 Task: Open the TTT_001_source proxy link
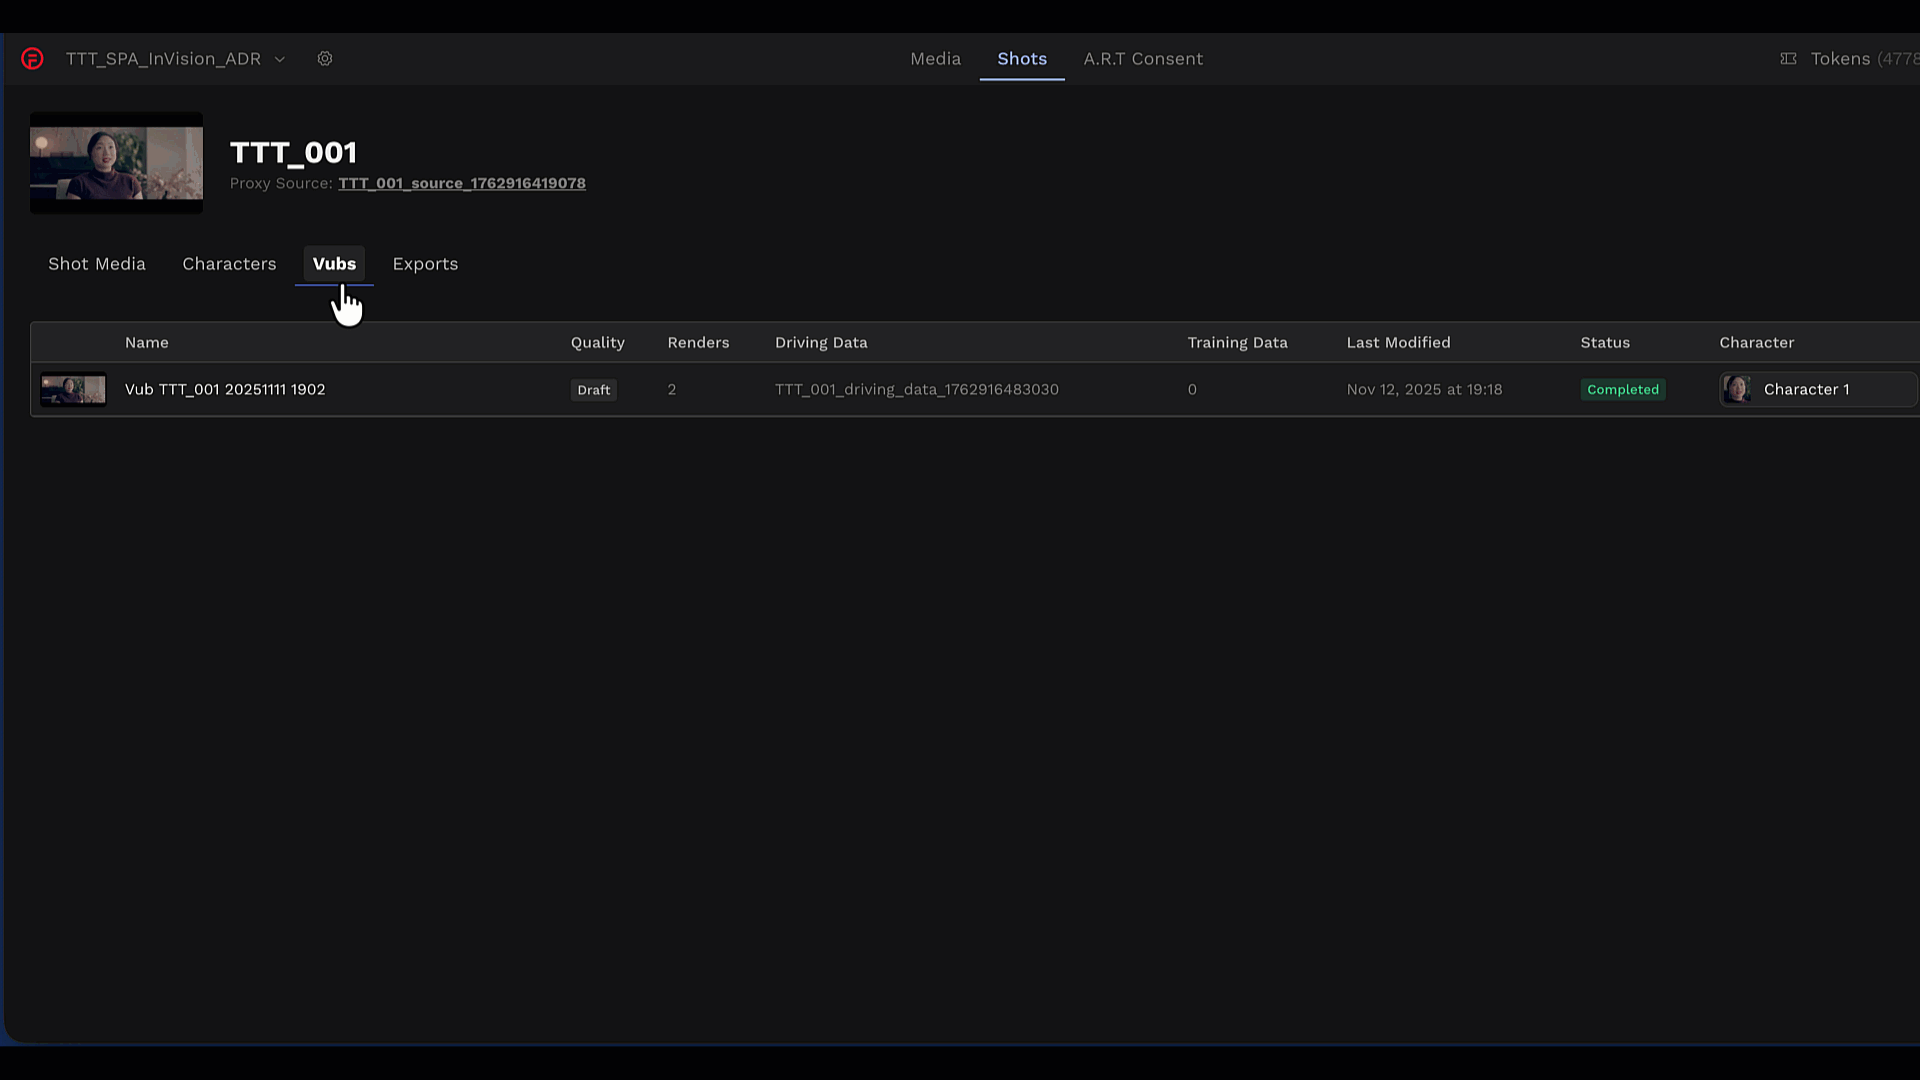[462, 183]
